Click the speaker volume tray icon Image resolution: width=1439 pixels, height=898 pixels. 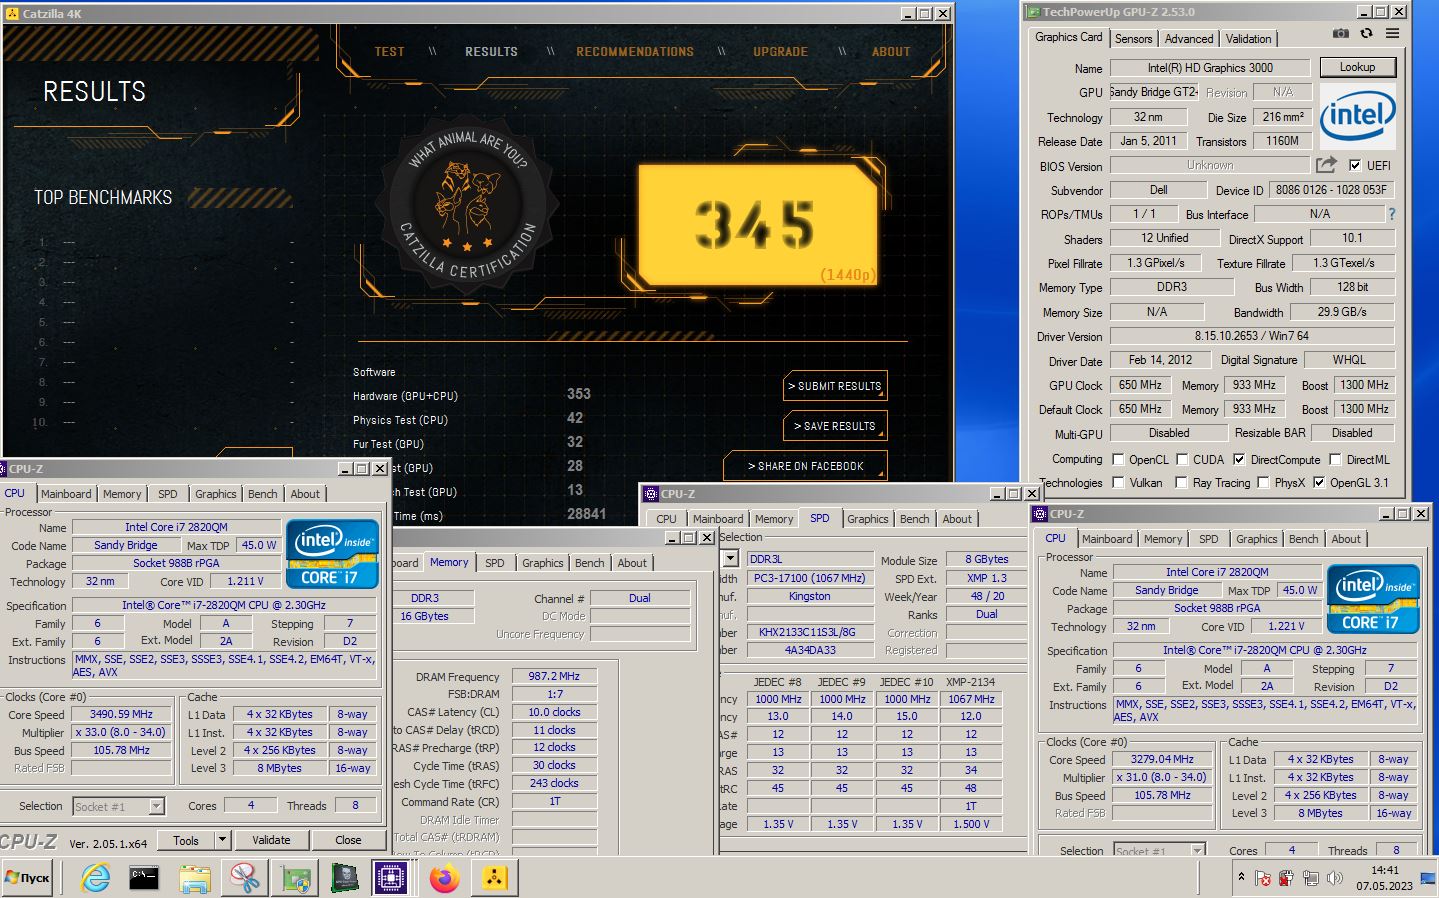point(1334,878)
